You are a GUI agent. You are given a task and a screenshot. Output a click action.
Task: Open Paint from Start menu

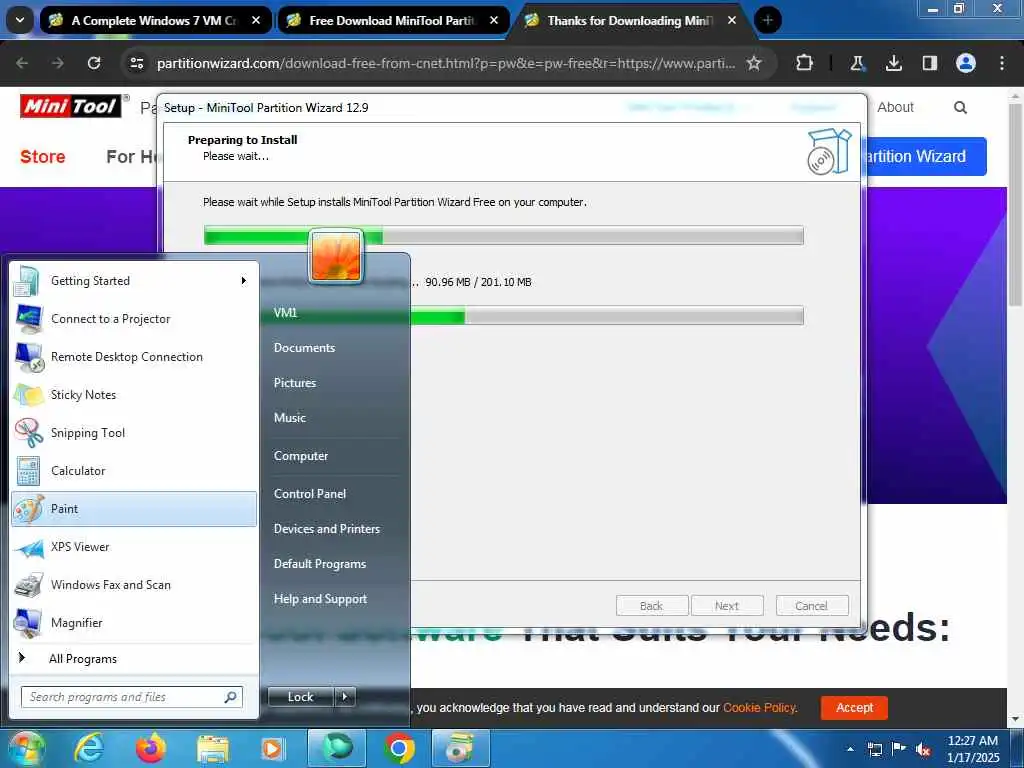pos(134,509)
